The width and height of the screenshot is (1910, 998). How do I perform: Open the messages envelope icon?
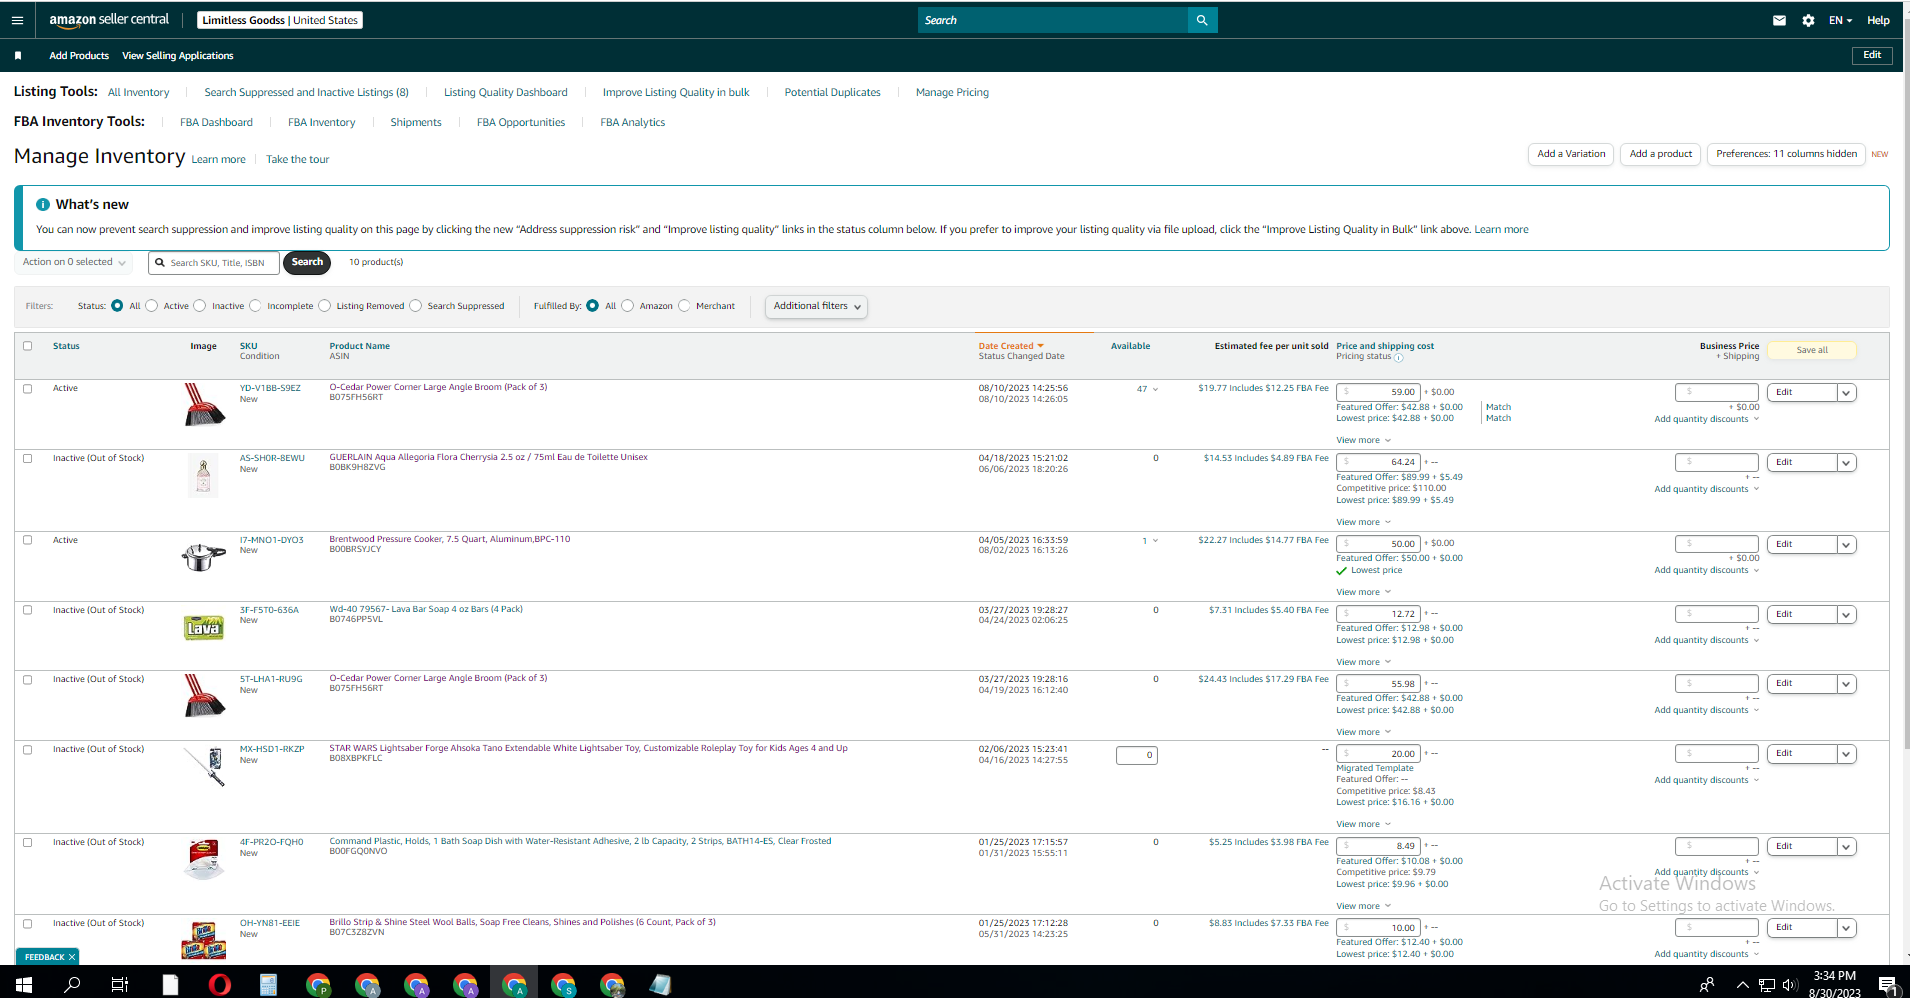click(x=1779, y=20)
